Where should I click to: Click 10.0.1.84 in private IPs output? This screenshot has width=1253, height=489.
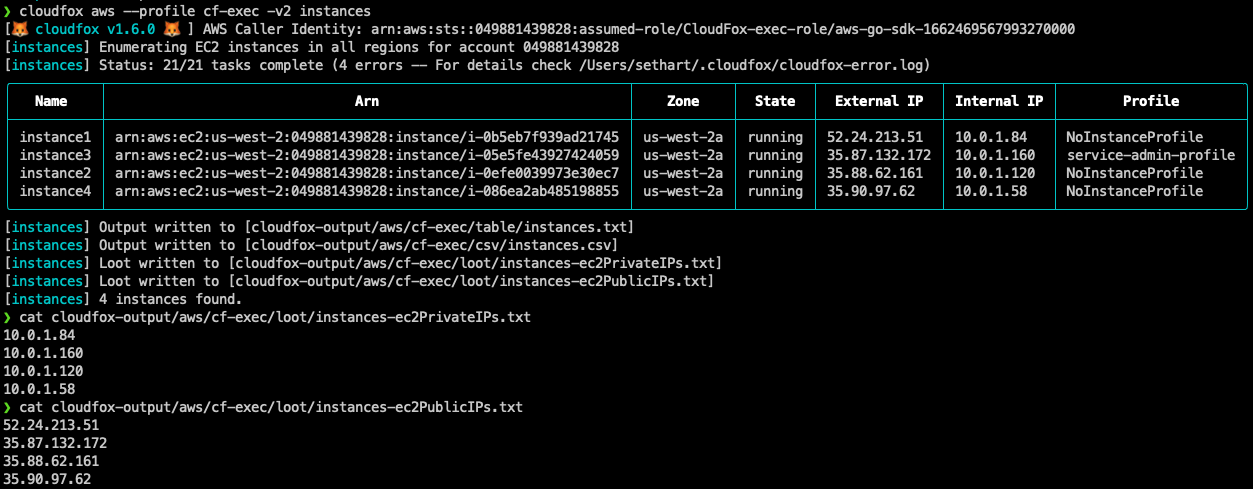40,335
